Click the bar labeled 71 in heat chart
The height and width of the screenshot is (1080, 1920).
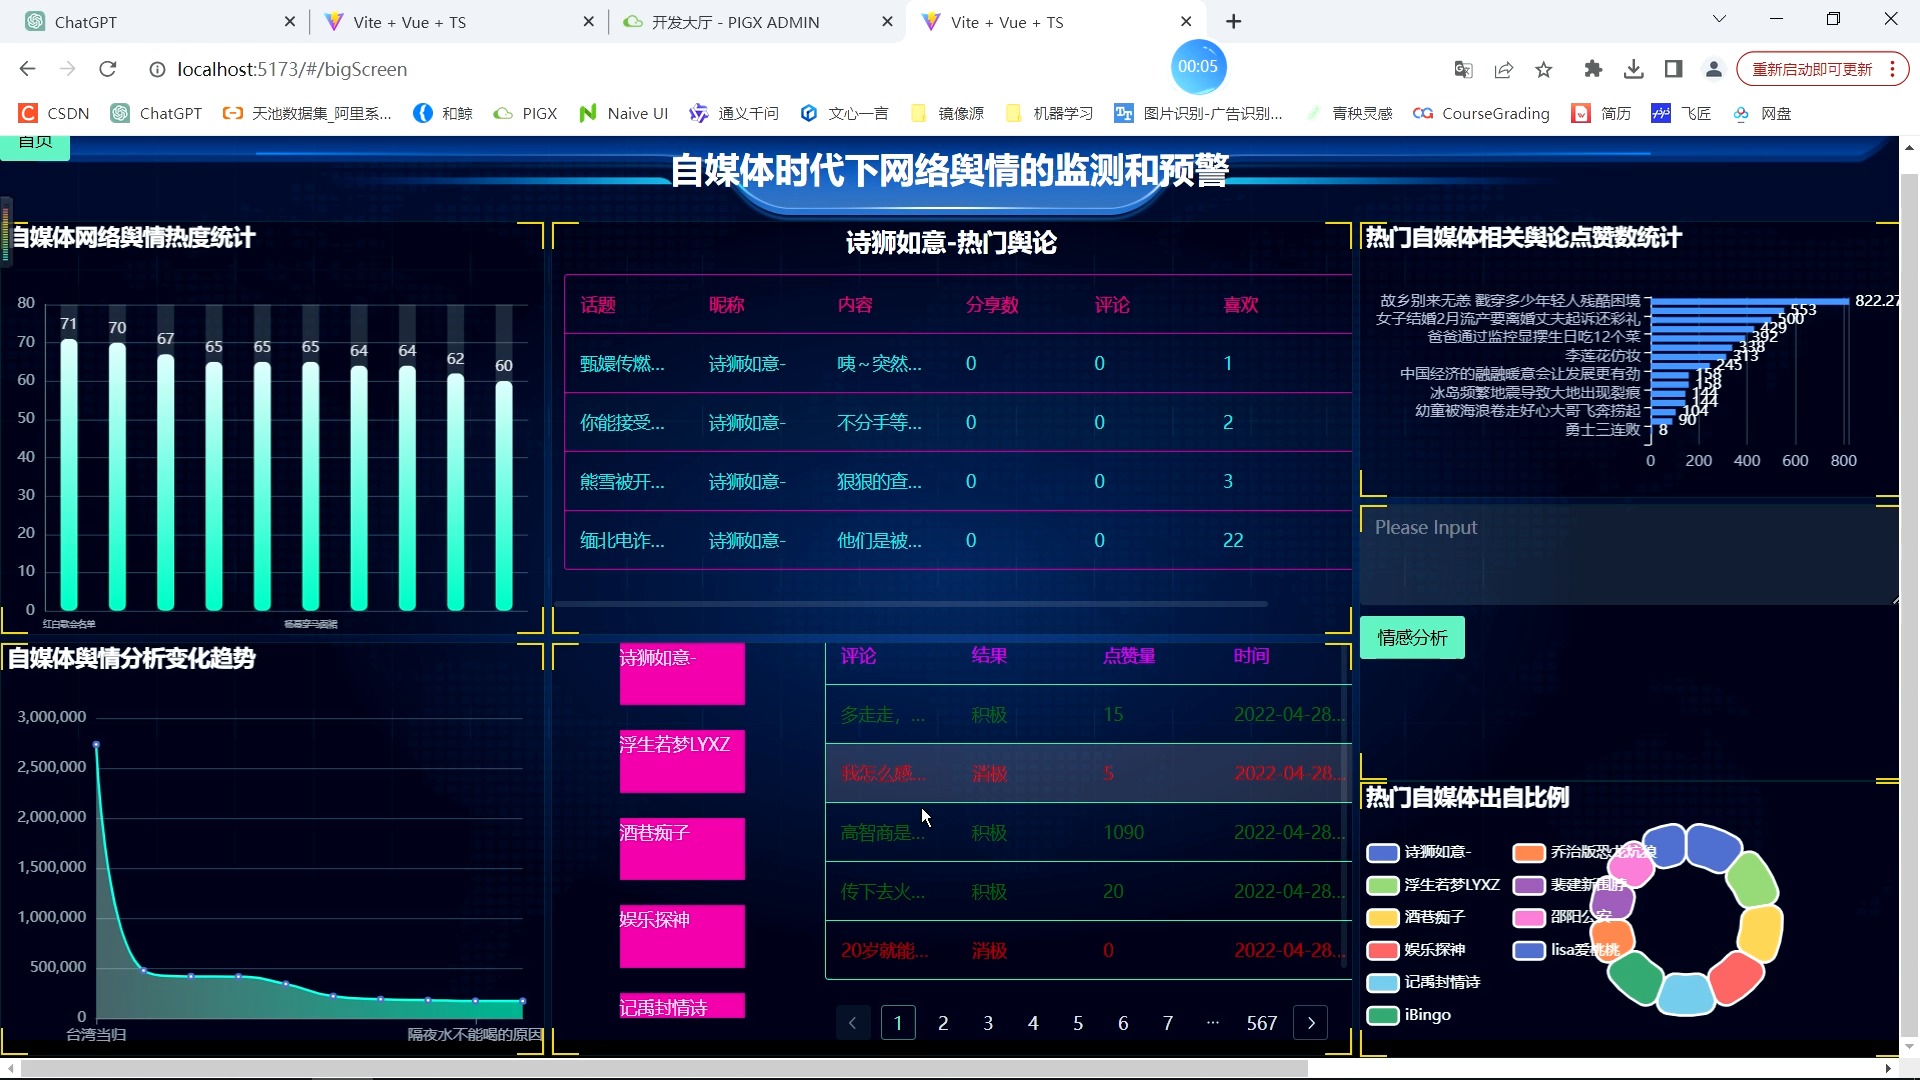pos(69,474)
